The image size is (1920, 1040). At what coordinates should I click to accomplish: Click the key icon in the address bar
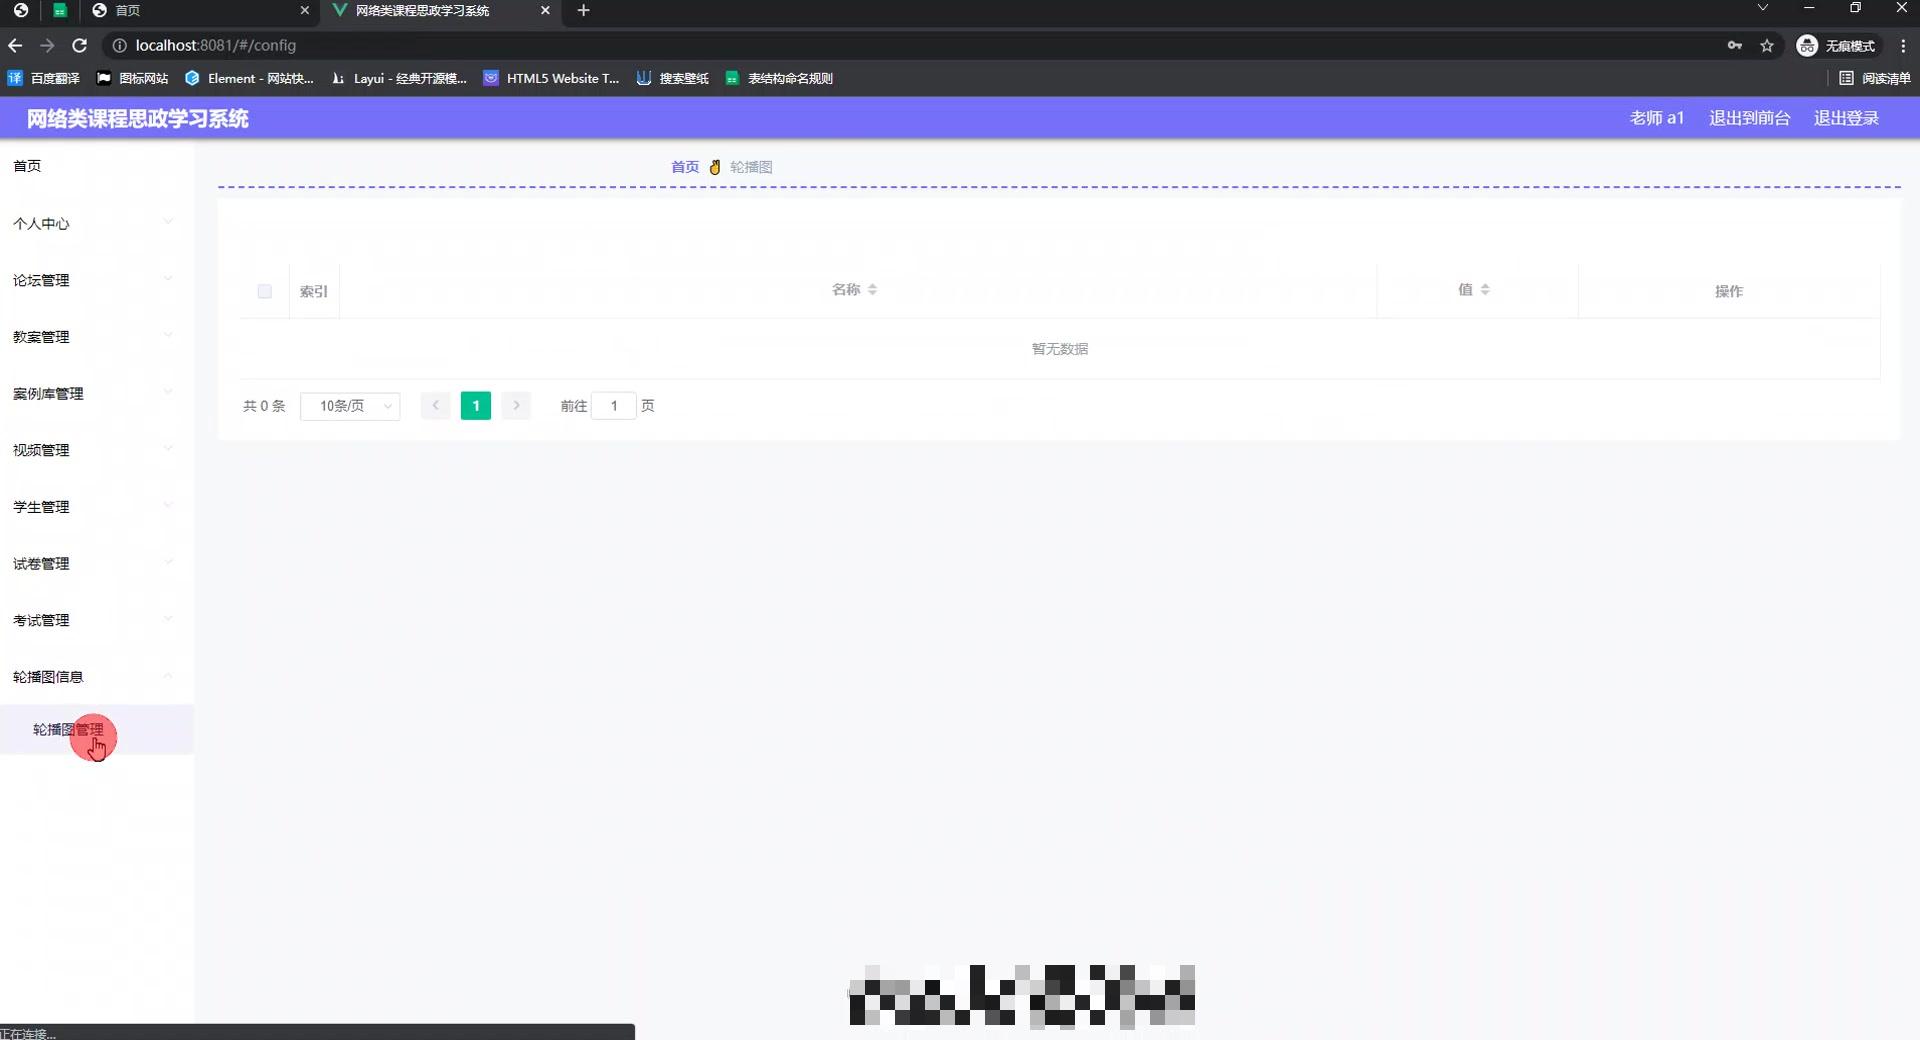click(1735, 46)
